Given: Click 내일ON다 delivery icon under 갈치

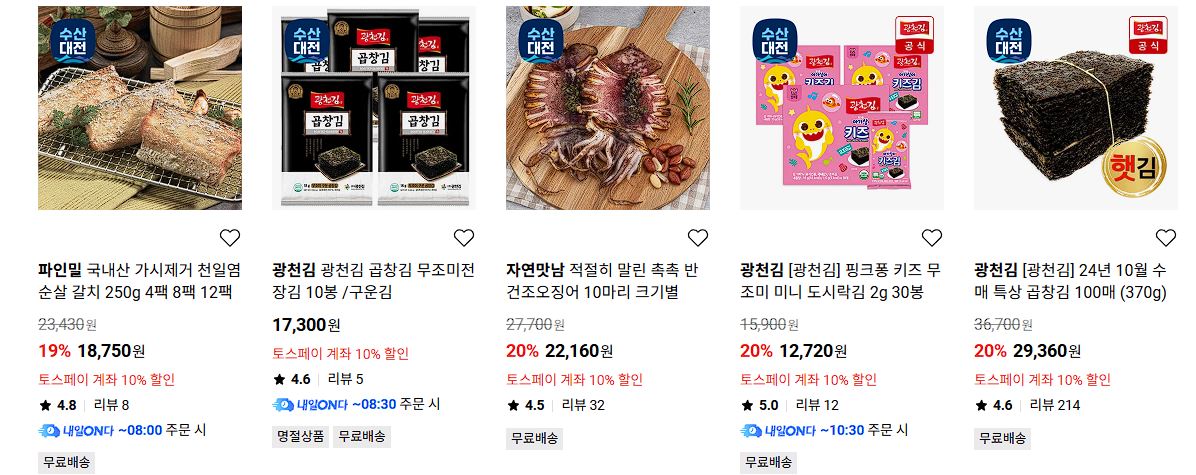Looking at the screenshot, I should coord(76,431).
